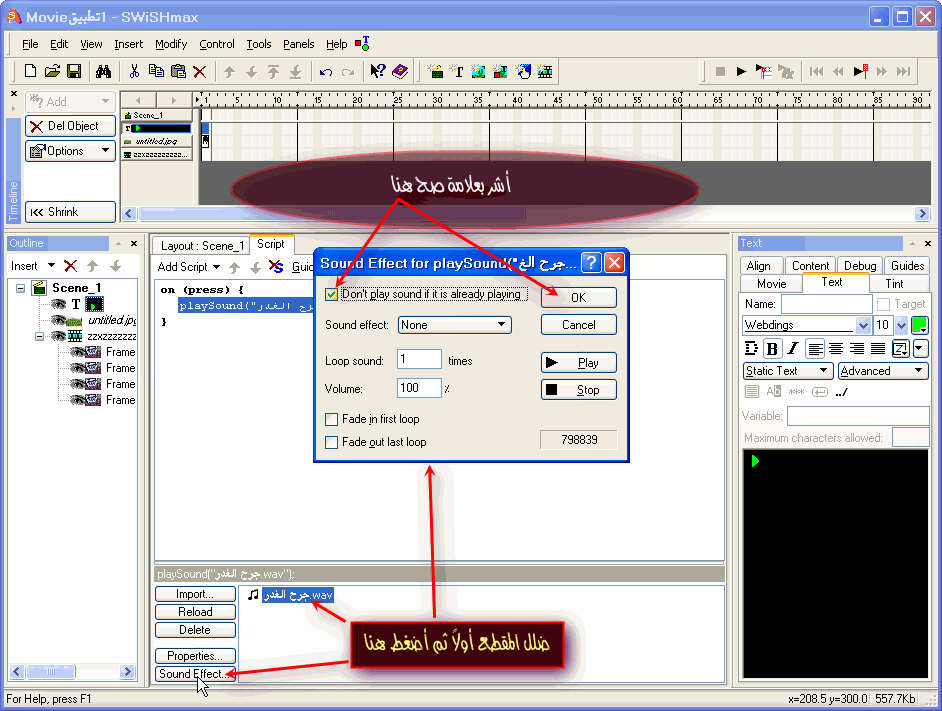The width and height of the screenshot is (942, 711).
Task: Switch to the Tint tab
Action: click(894, 284)
